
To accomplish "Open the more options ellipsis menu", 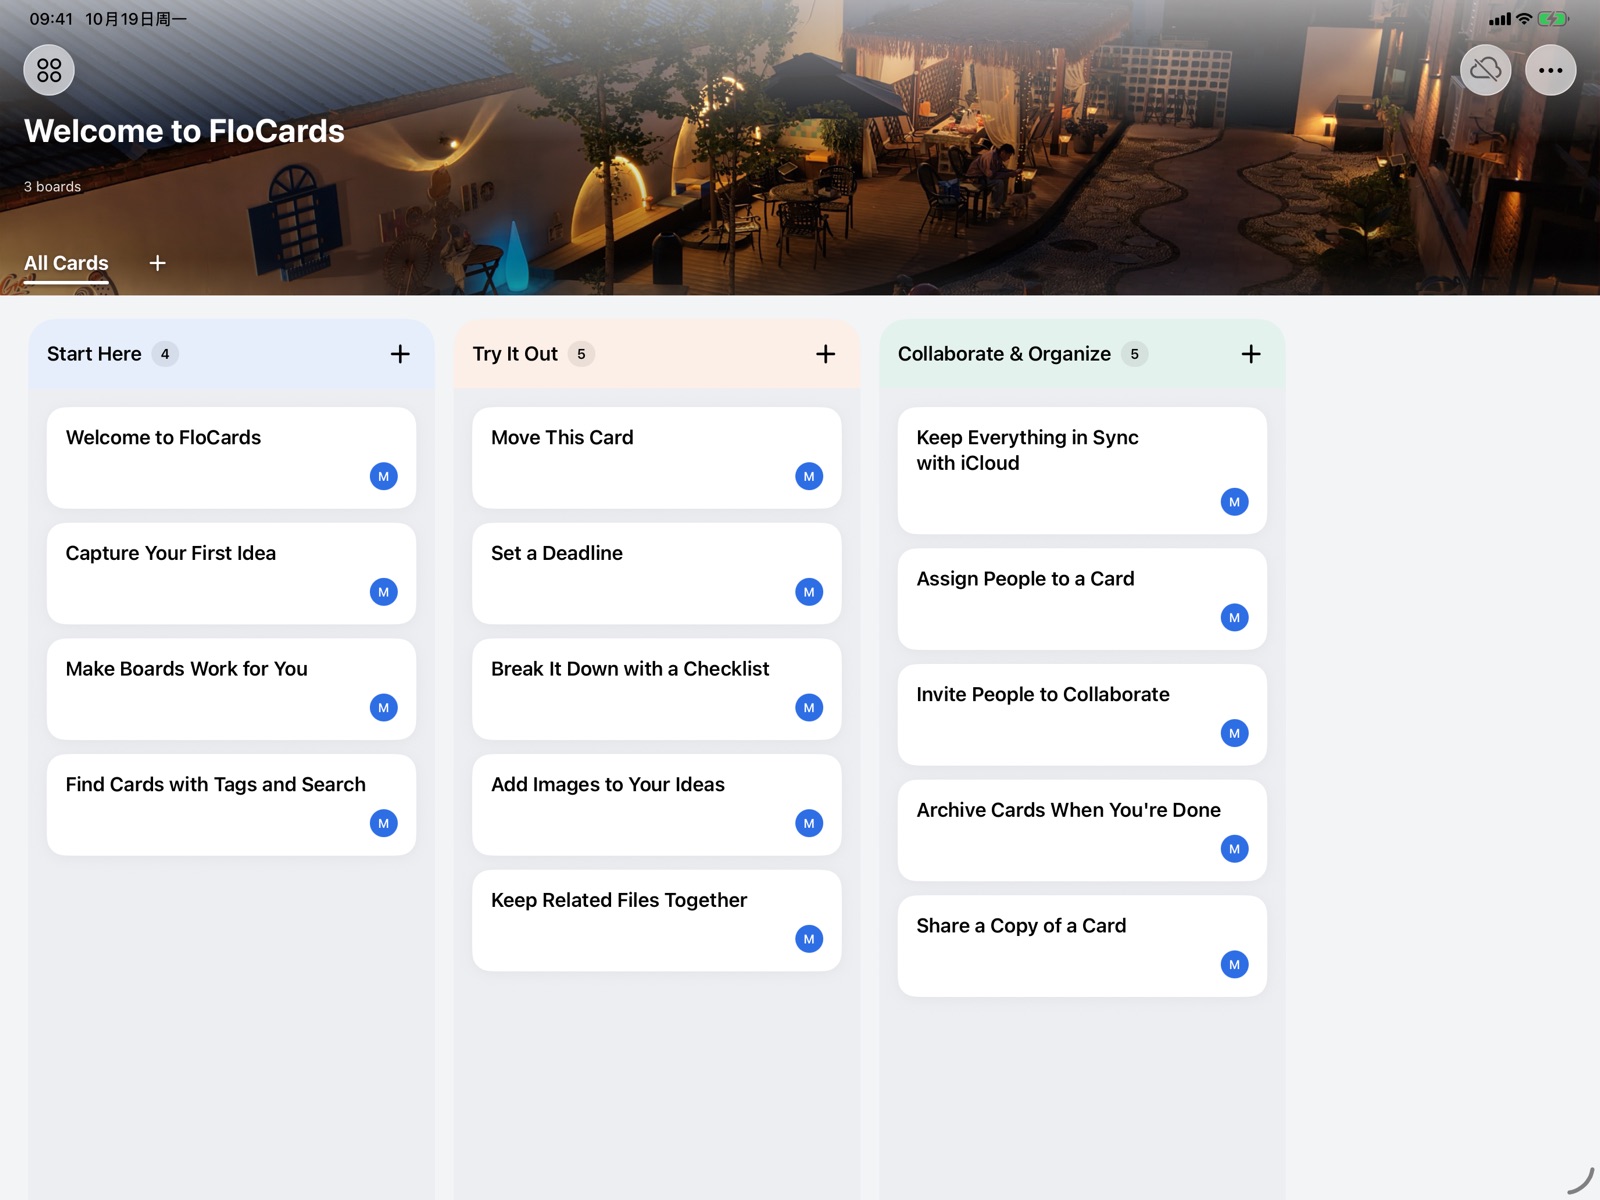I will coord(1550,70).
